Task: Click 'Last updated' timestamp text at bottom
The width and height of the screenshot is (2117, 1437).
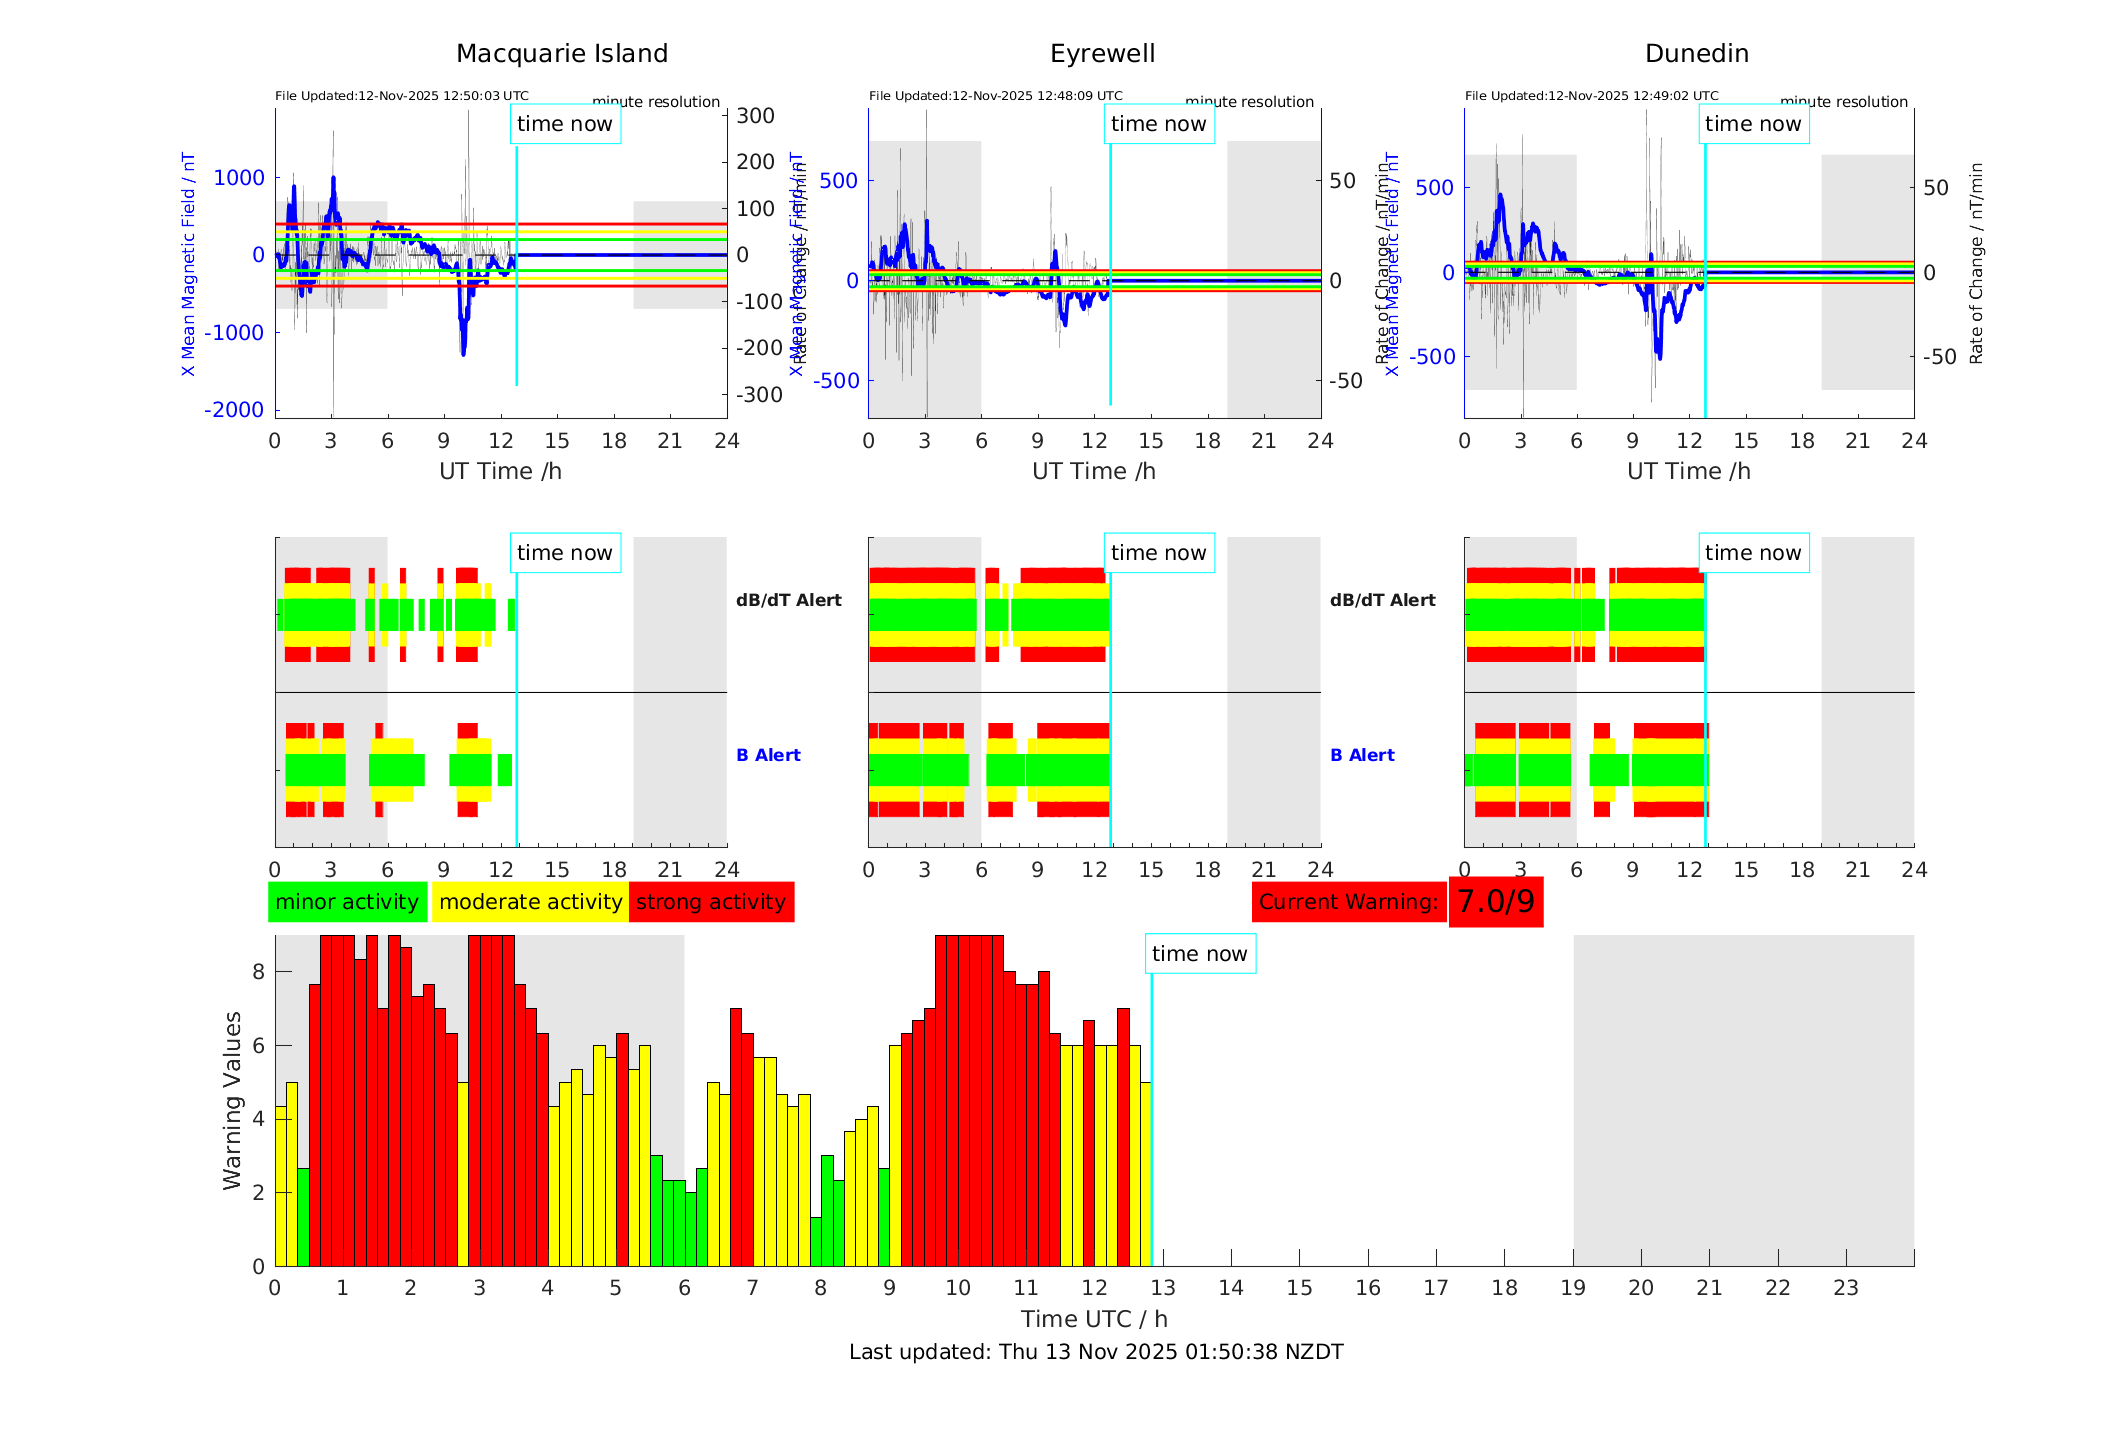Action: pyautogui.click(x=1096, y=1352)
